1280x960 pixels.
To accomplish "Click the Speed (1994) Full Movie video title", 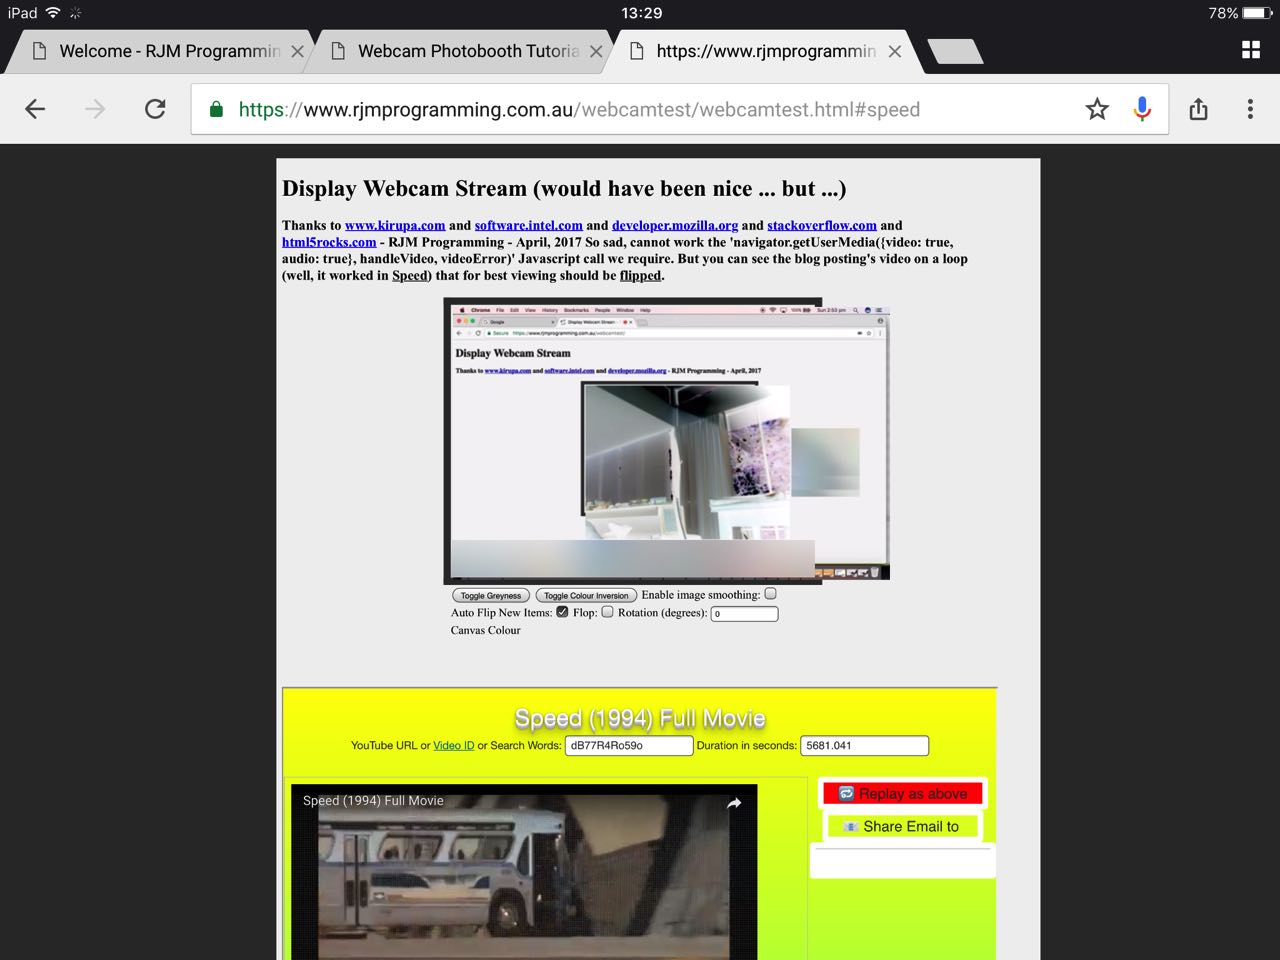I will click(x=373, y=801).
